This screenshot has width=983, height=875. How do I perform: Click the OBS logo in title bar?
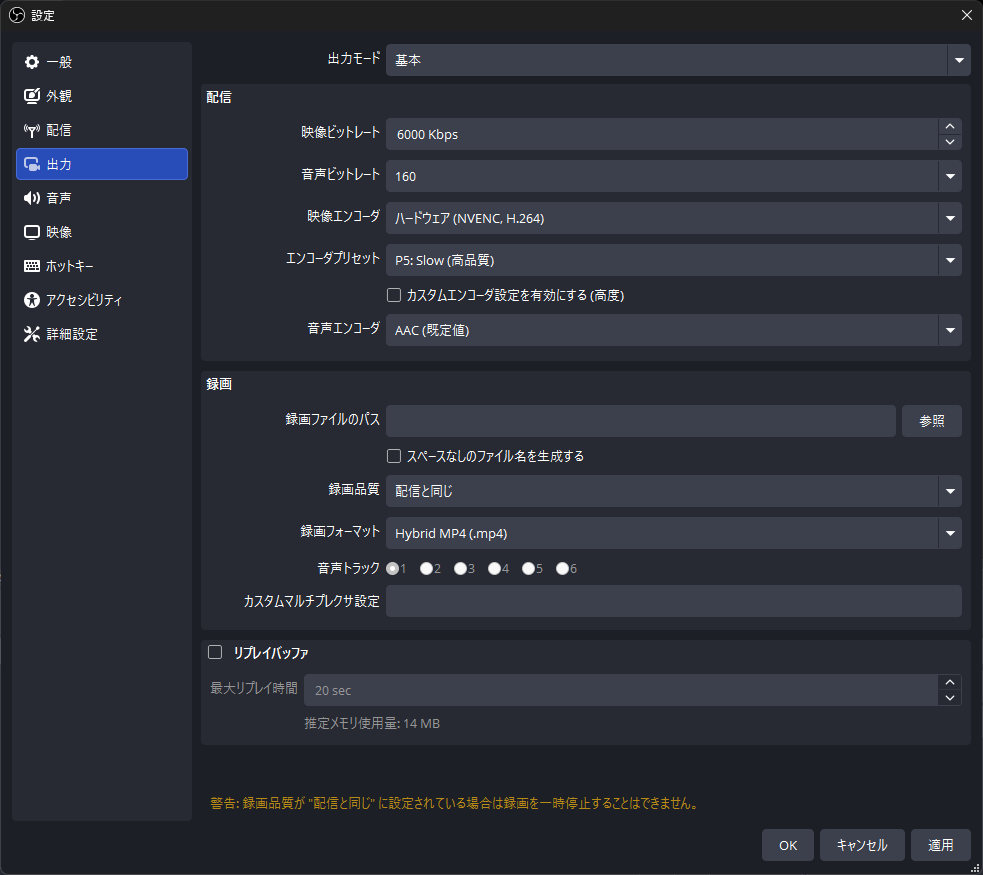(17, 15)
